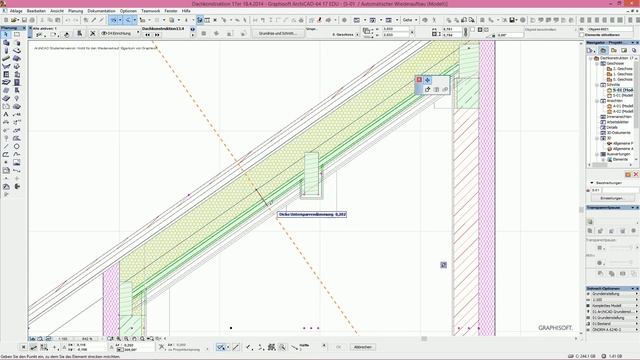Open a file with the folder icon
The height and width of the screenshot is (360, 640).
click(15, 20)
